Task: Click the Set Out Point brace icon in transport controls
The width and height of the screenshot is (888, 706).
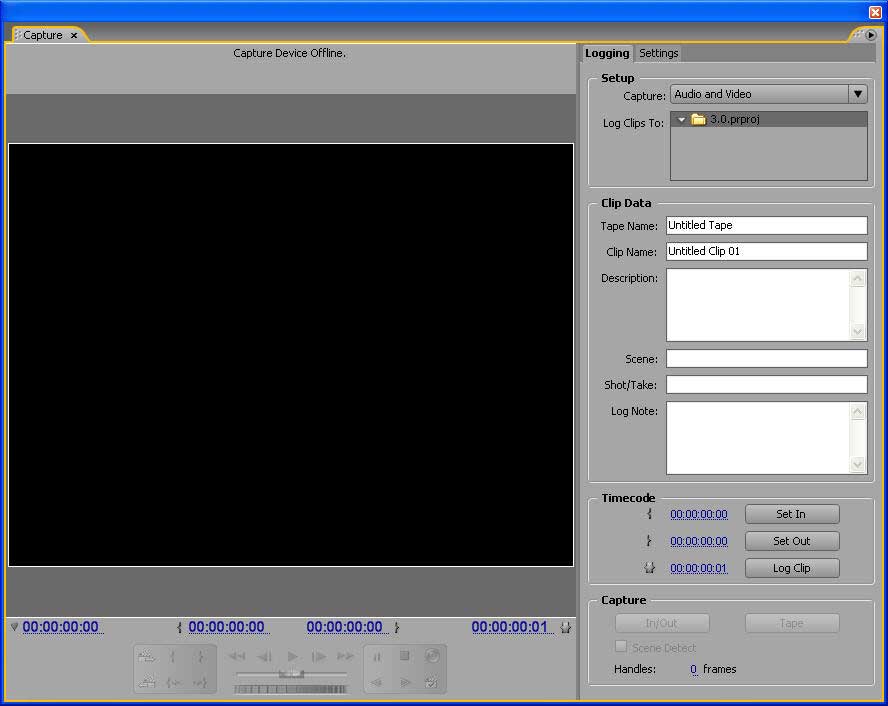Action: click(x=200, y=656)
